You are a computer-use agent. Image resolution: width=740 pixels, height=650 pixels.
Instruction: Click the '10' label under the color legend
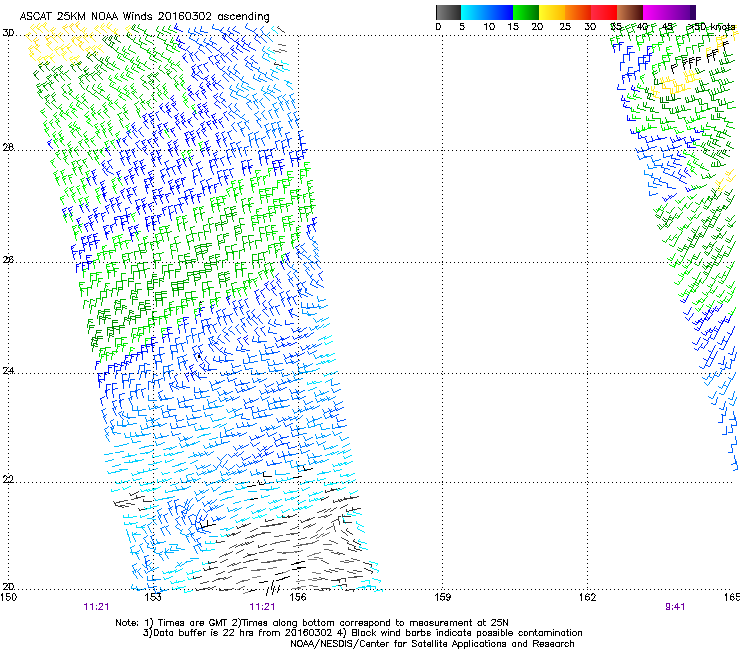click(x=489, y=27)
